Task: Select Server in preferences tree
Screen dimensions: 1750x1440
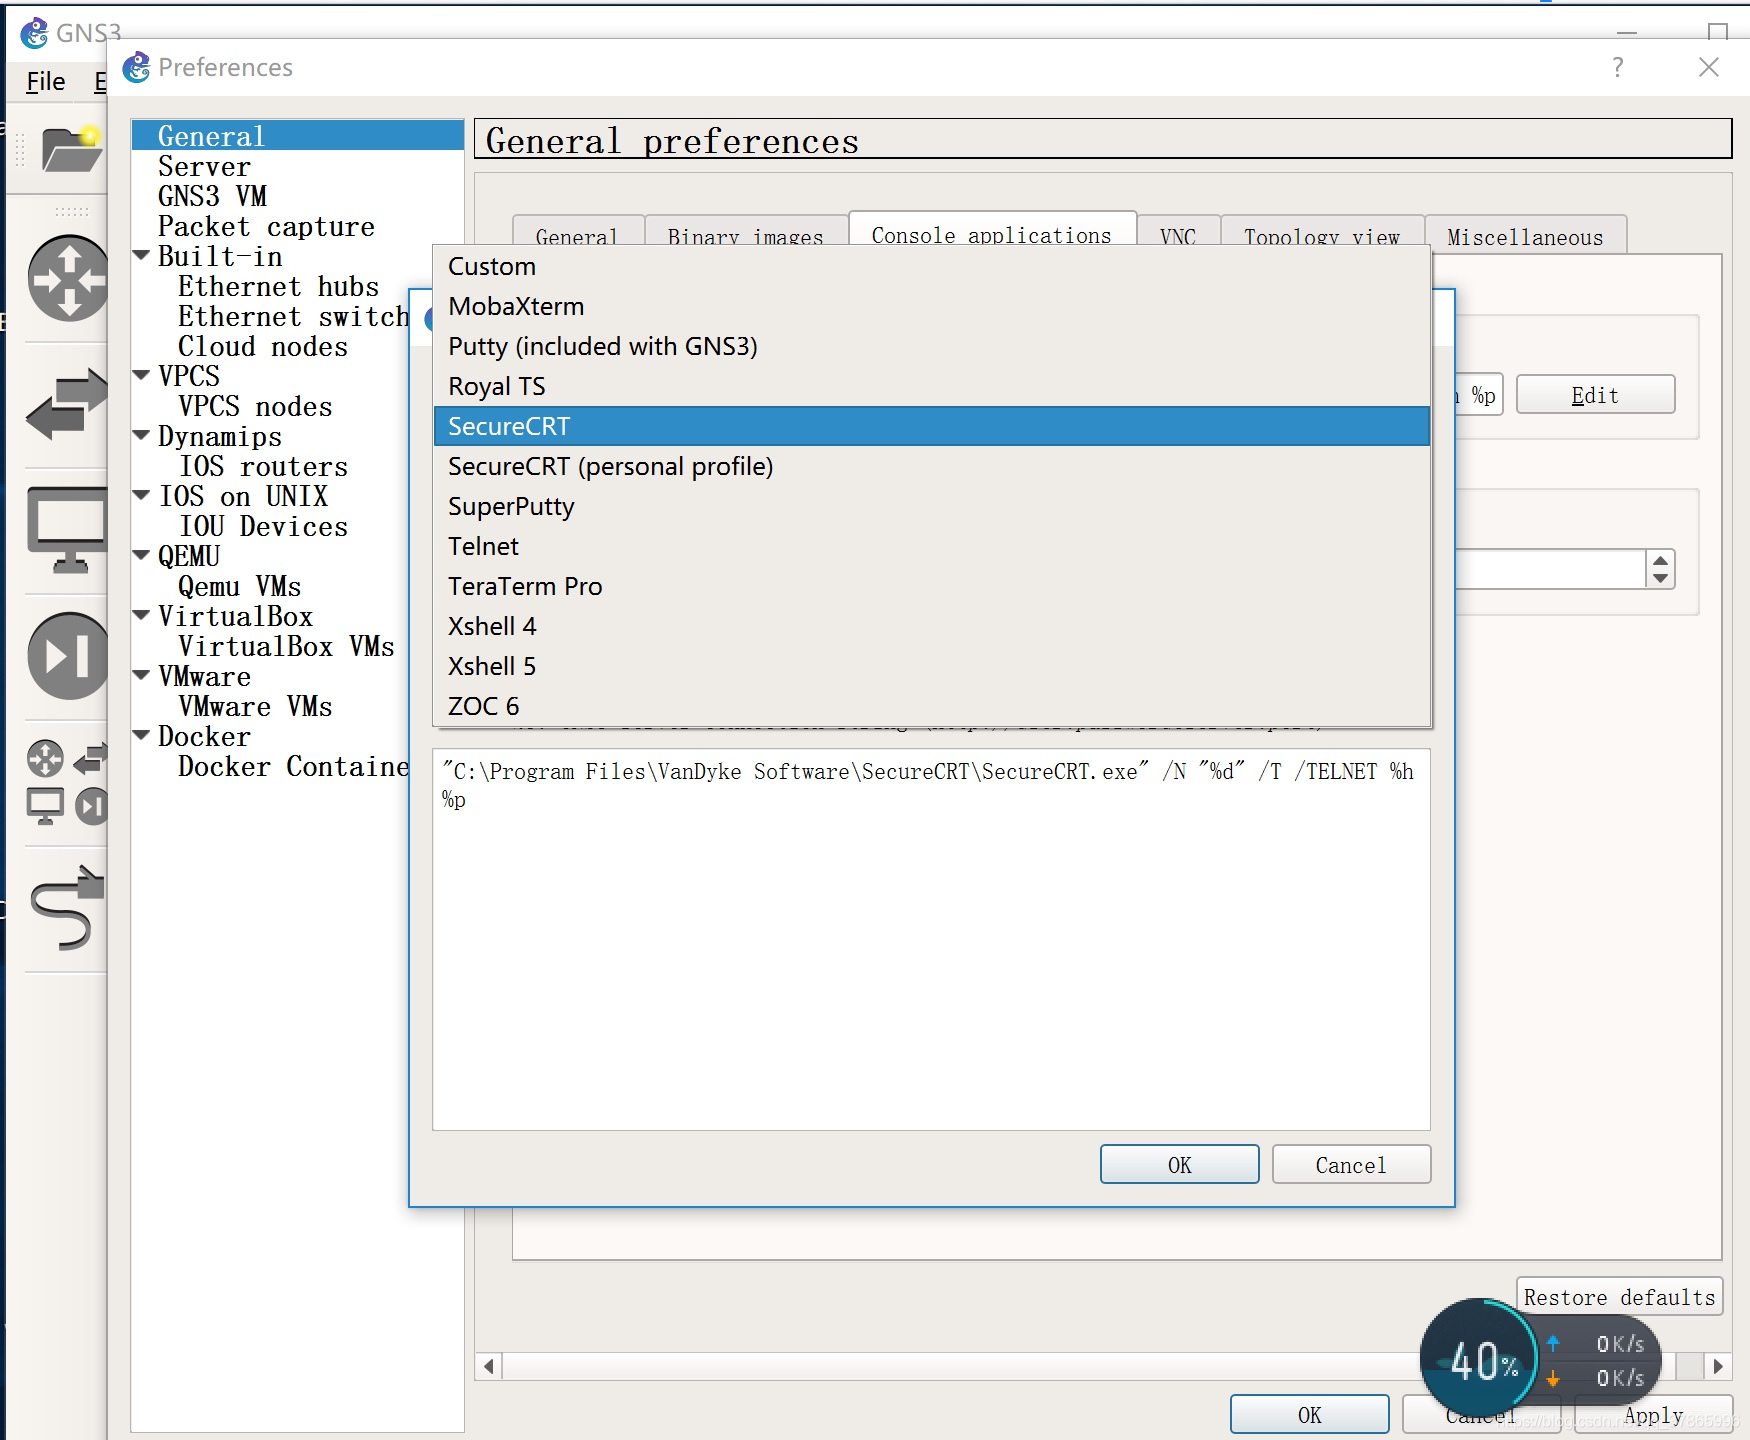Action: pyautogui.click(x=204, y=166)
